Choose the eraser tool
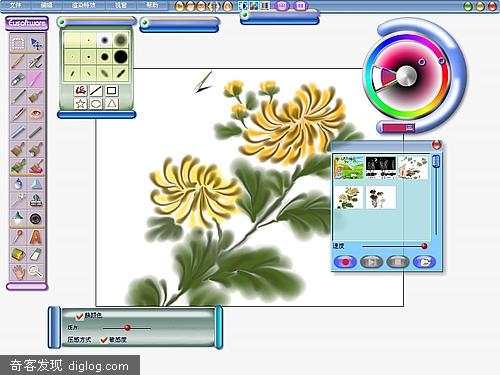 coord(36,255)
